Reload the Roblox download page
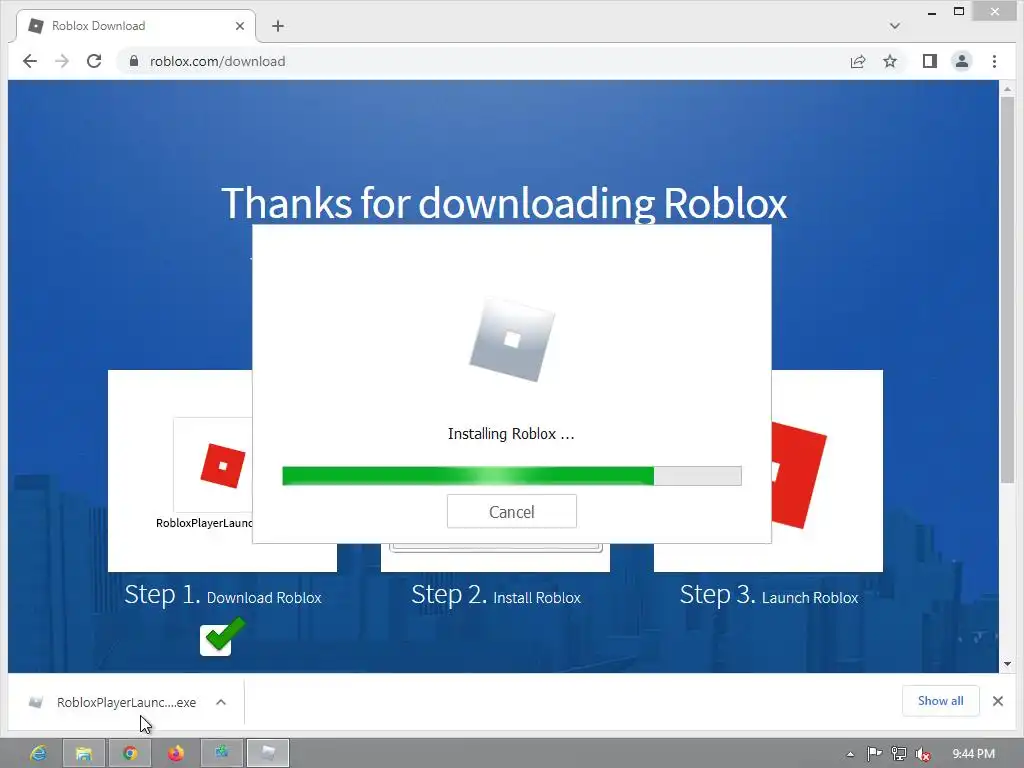This screenshot has height=768, width=1024. tap(94, 61)
